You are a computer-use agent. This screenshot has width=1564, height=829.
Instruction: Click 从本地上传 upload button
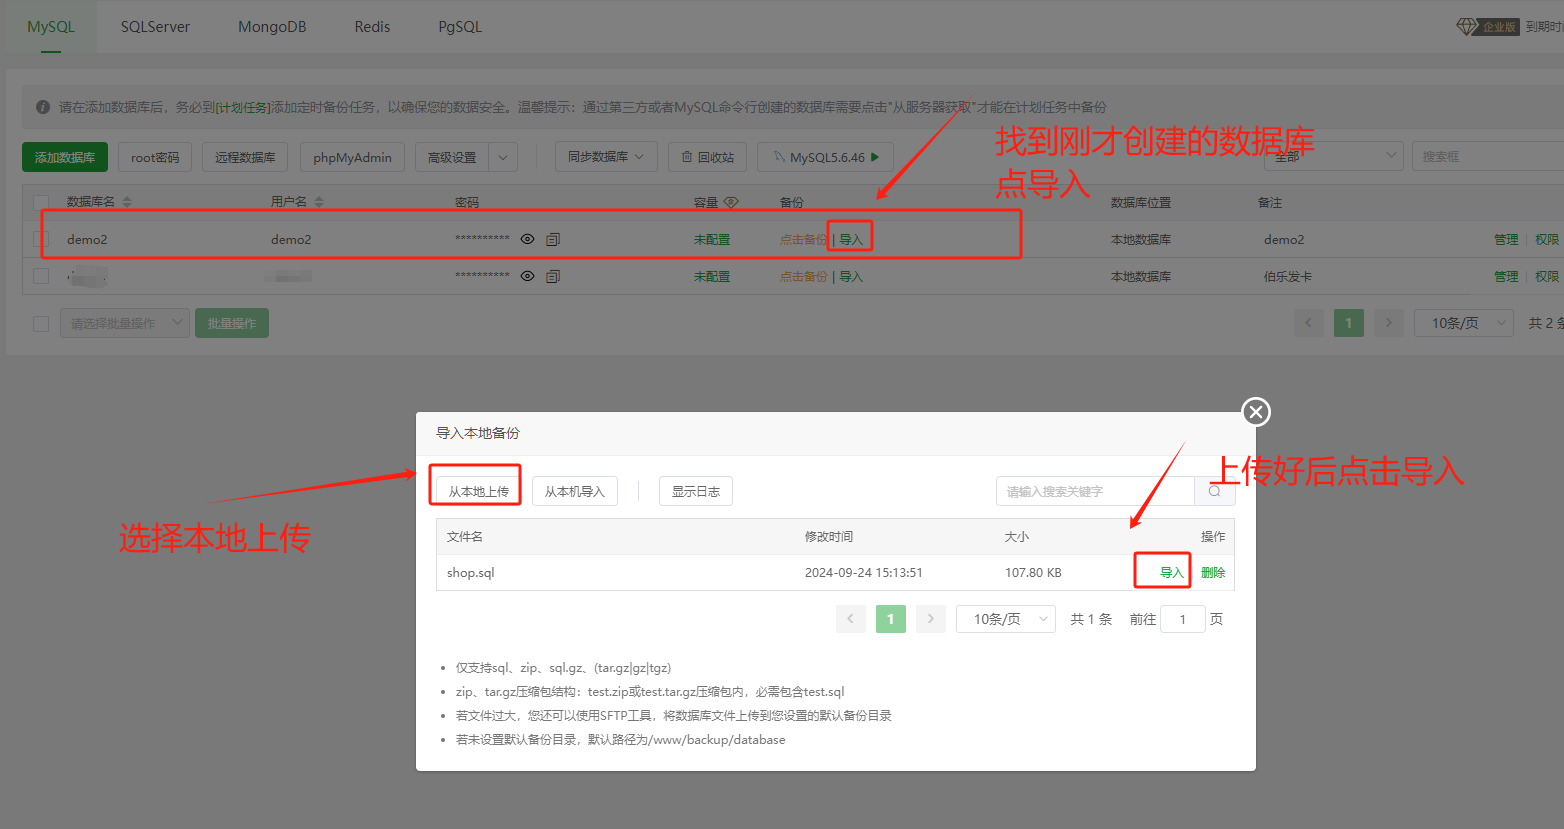click(x=478, y=491)
